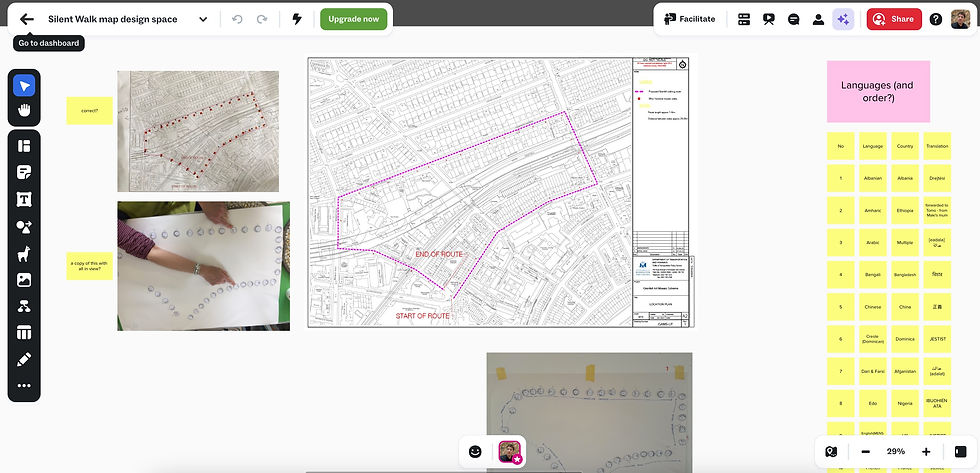This screenshot has width=980, height=473.
Task: Select the 'Ethiopia' sticky note
Action: click(905, 211)
